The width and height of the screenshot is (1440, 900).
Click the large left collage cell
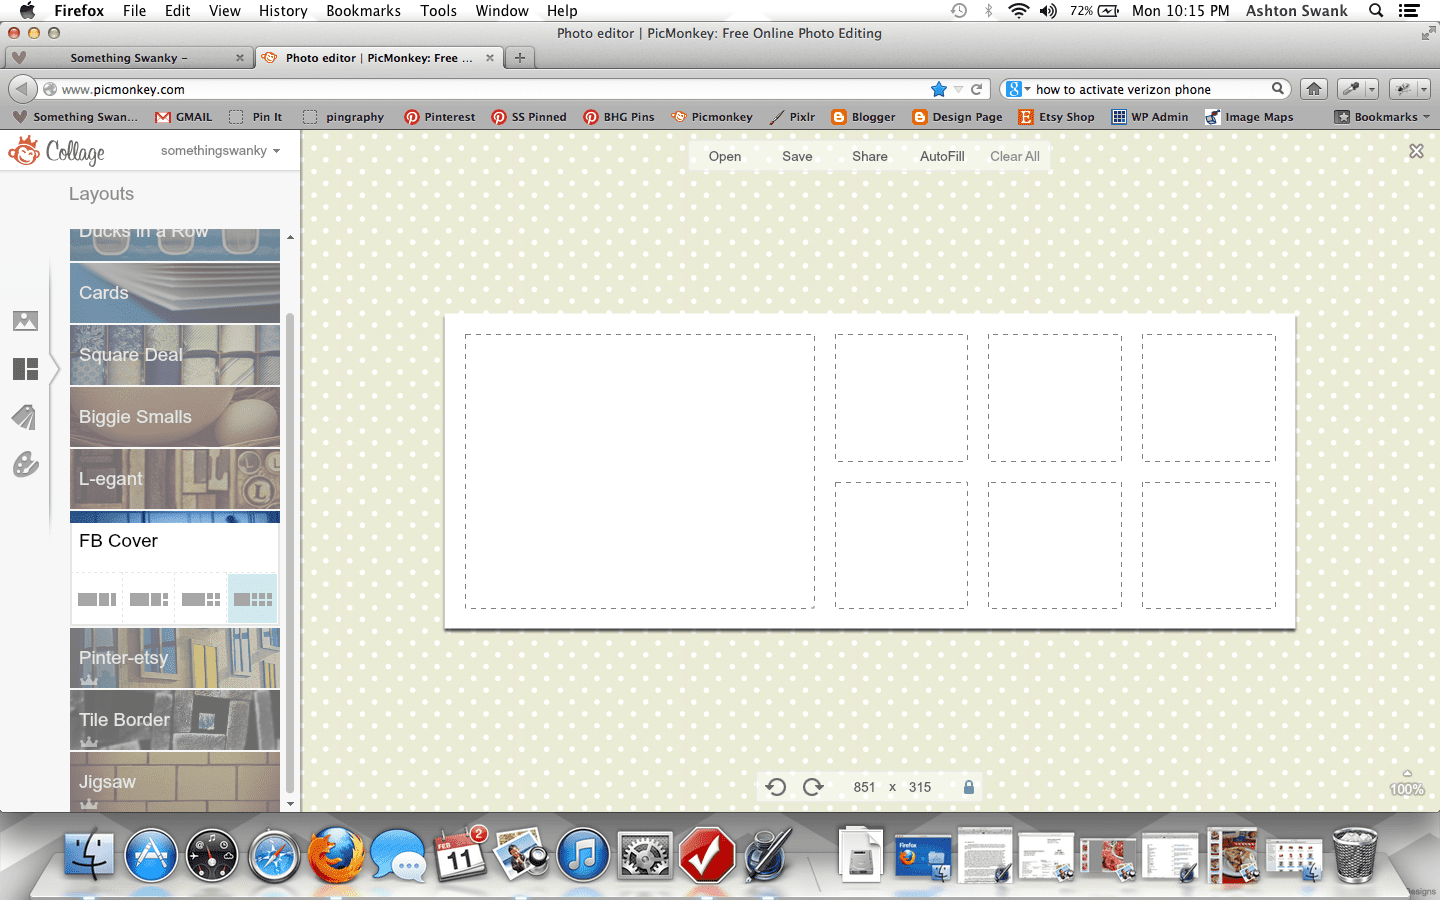pyautogui.click(x=639, y=471)
